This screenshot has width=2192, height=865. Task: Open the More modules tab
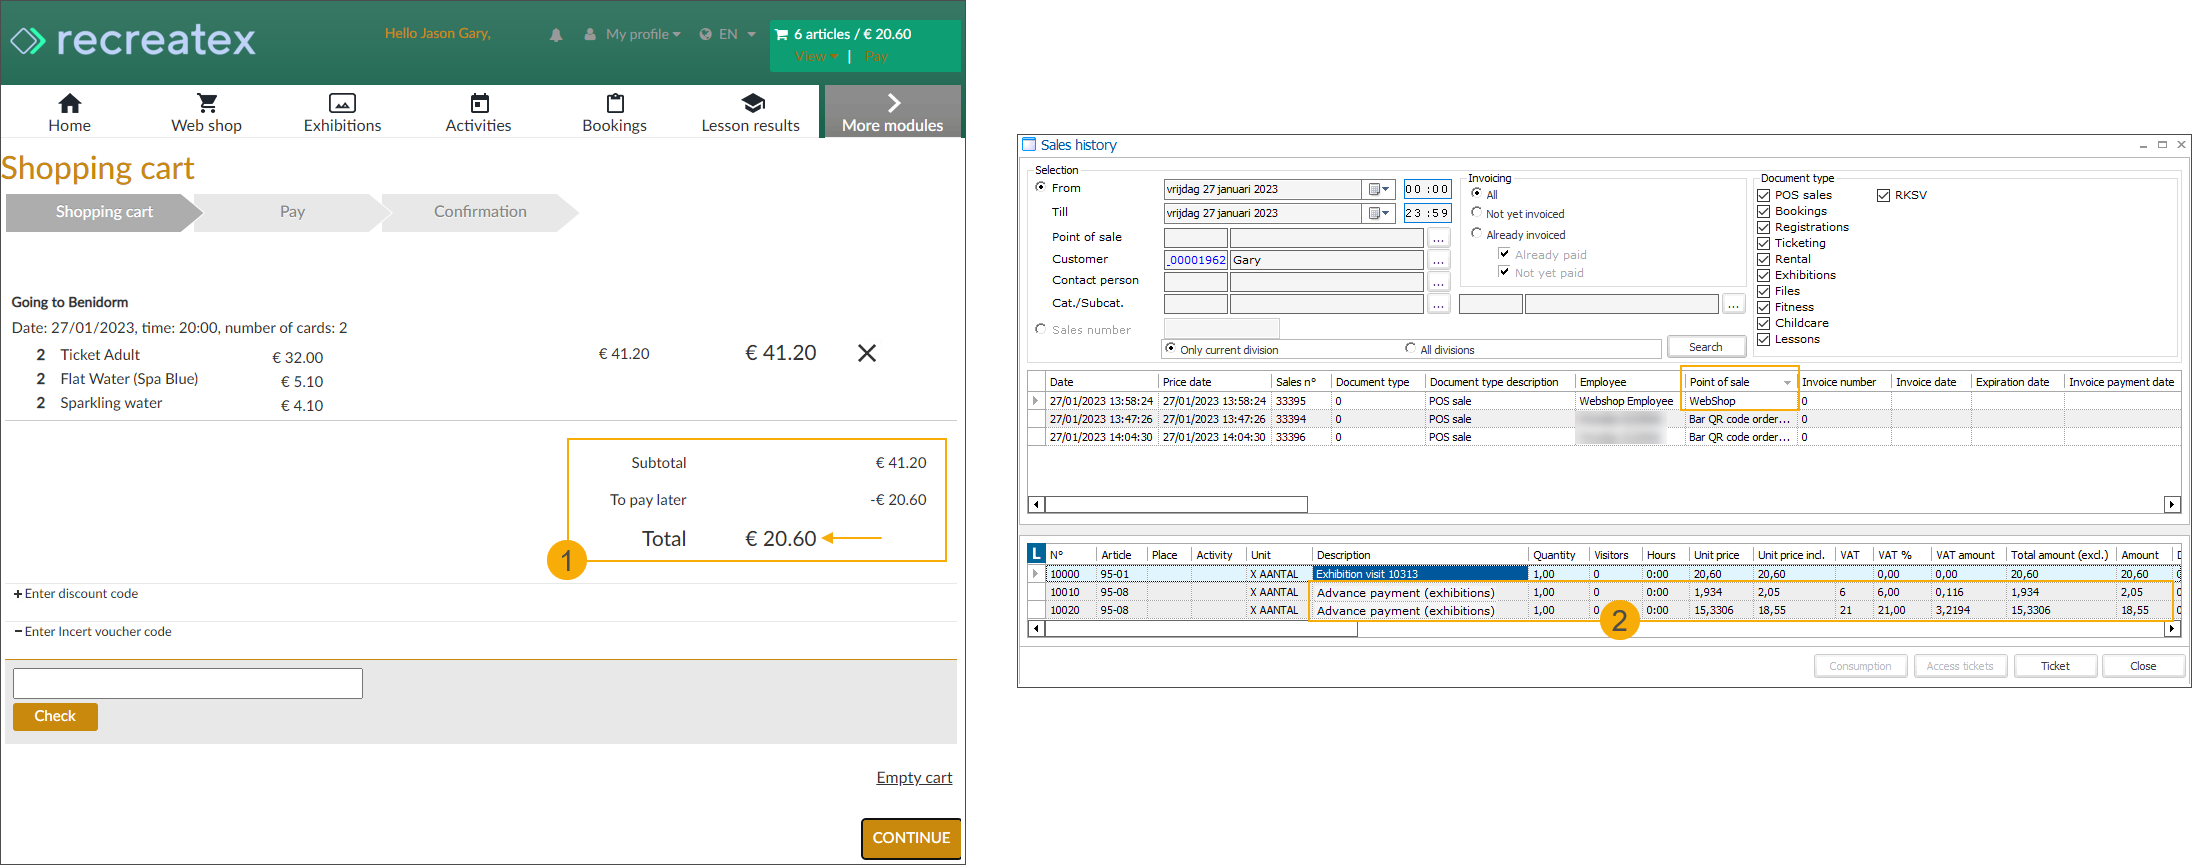coord(892,112)
